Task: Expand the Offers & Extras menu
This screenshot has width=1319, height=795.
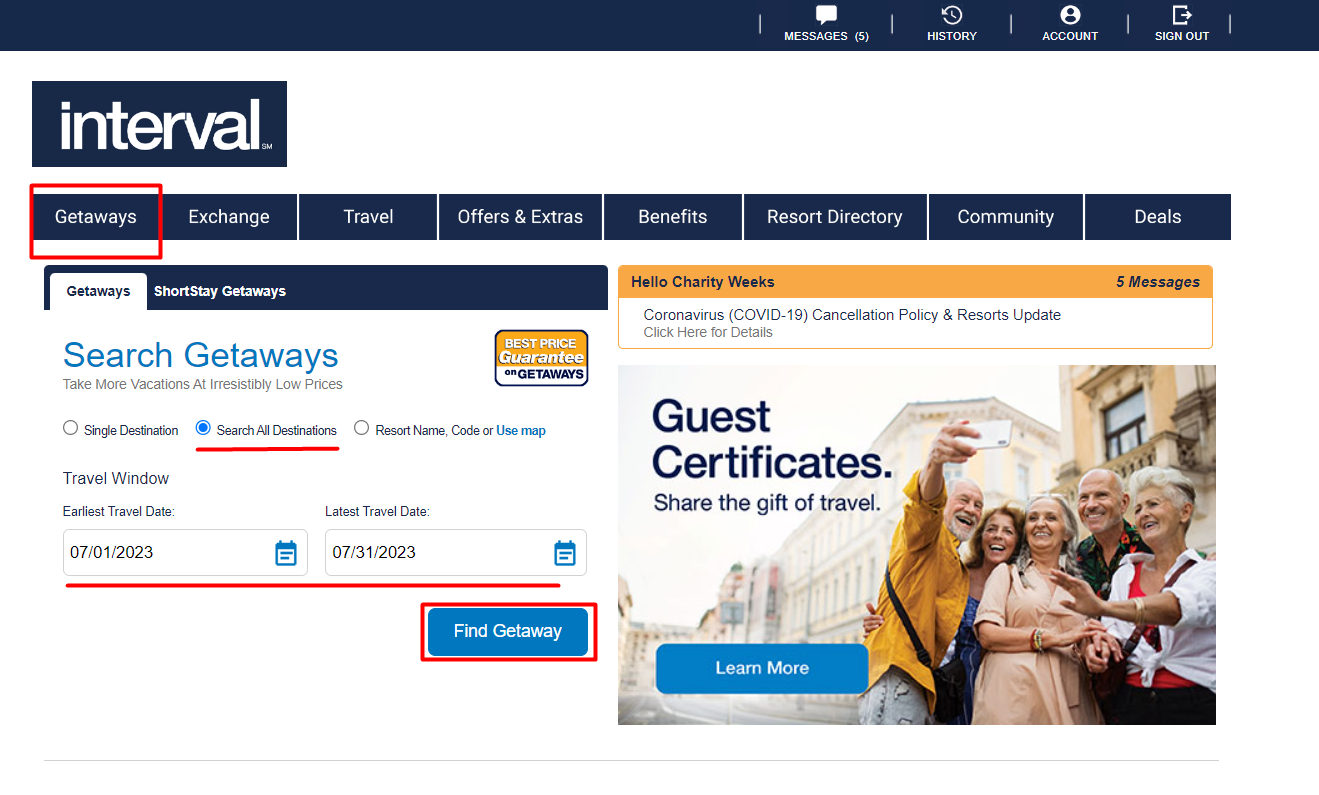Action: coord(520,217)
